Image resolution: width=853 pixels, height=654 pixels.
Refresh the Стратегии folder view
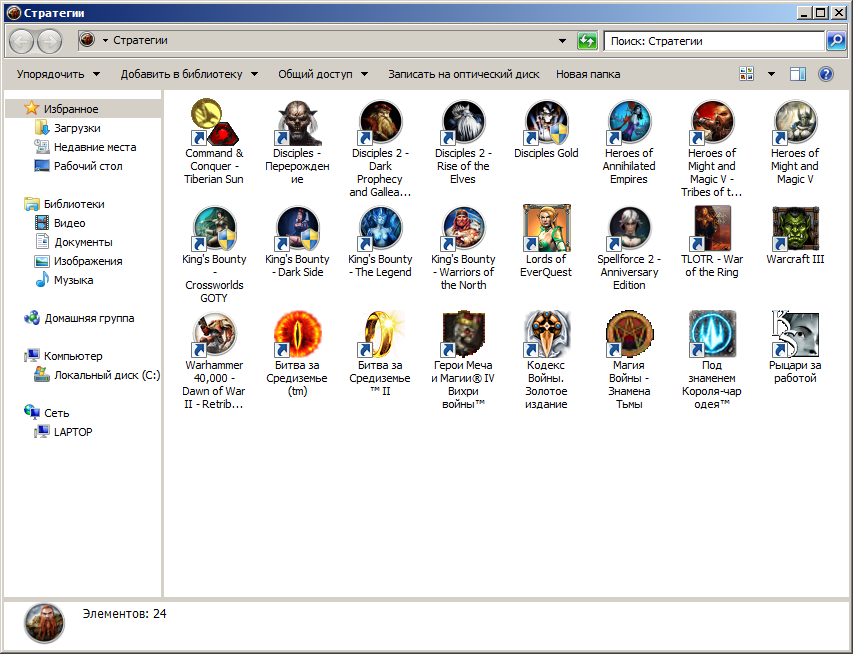(x=587, y=41)
